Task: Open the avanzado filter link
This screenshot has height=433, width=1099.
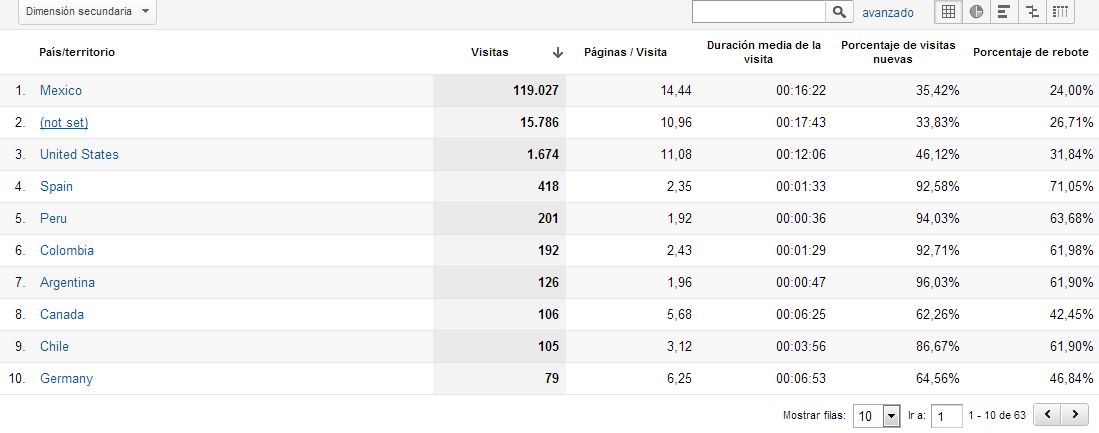Action: pos(888,12)
